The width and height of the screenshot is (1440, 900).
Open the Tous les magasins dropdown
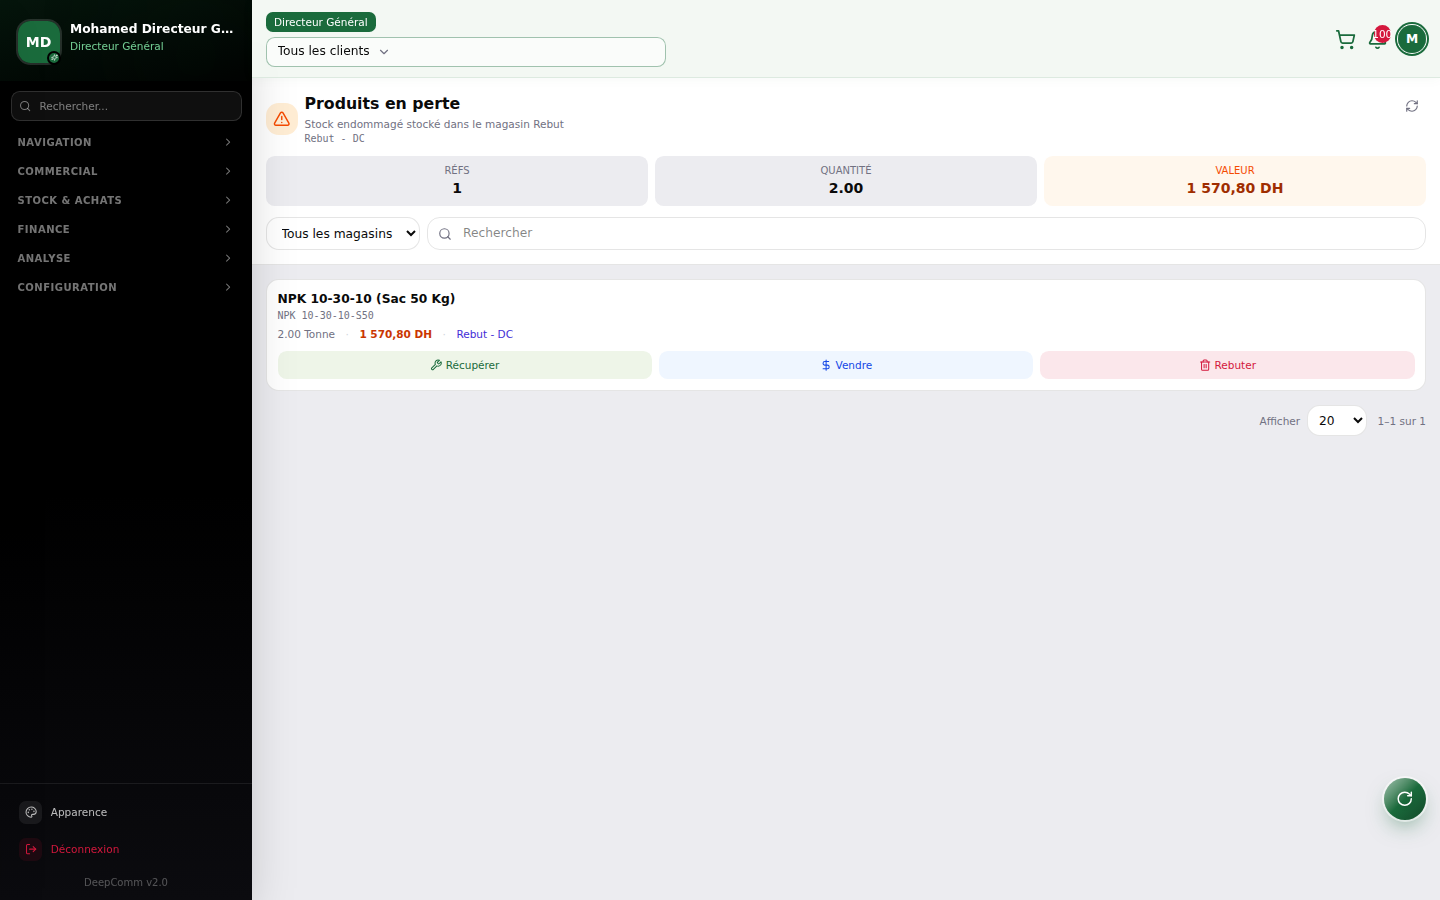[343, 234]
